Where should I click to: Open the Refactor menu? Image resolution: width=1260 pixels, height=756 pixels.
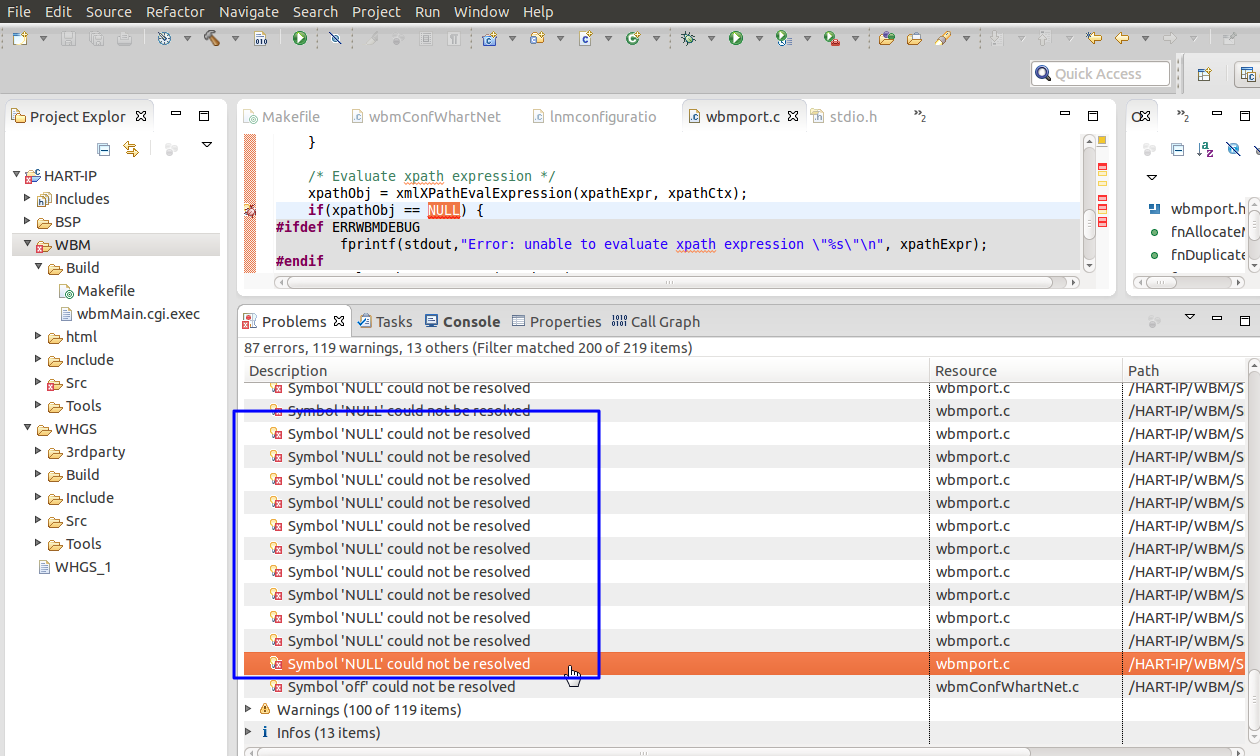pos(175,12)
